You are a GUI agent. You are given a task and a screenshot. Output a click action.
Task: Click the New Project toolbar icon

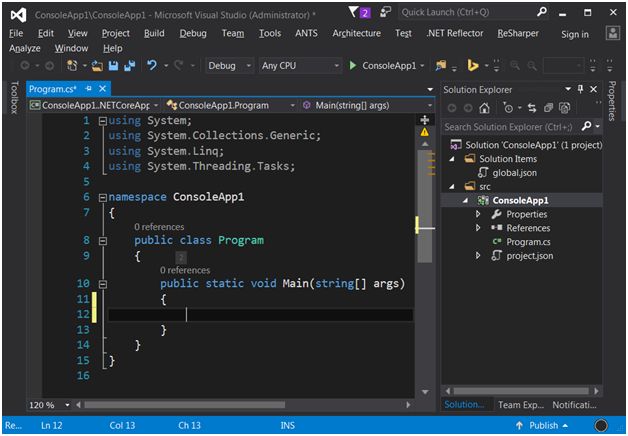[x=72, y=66]
